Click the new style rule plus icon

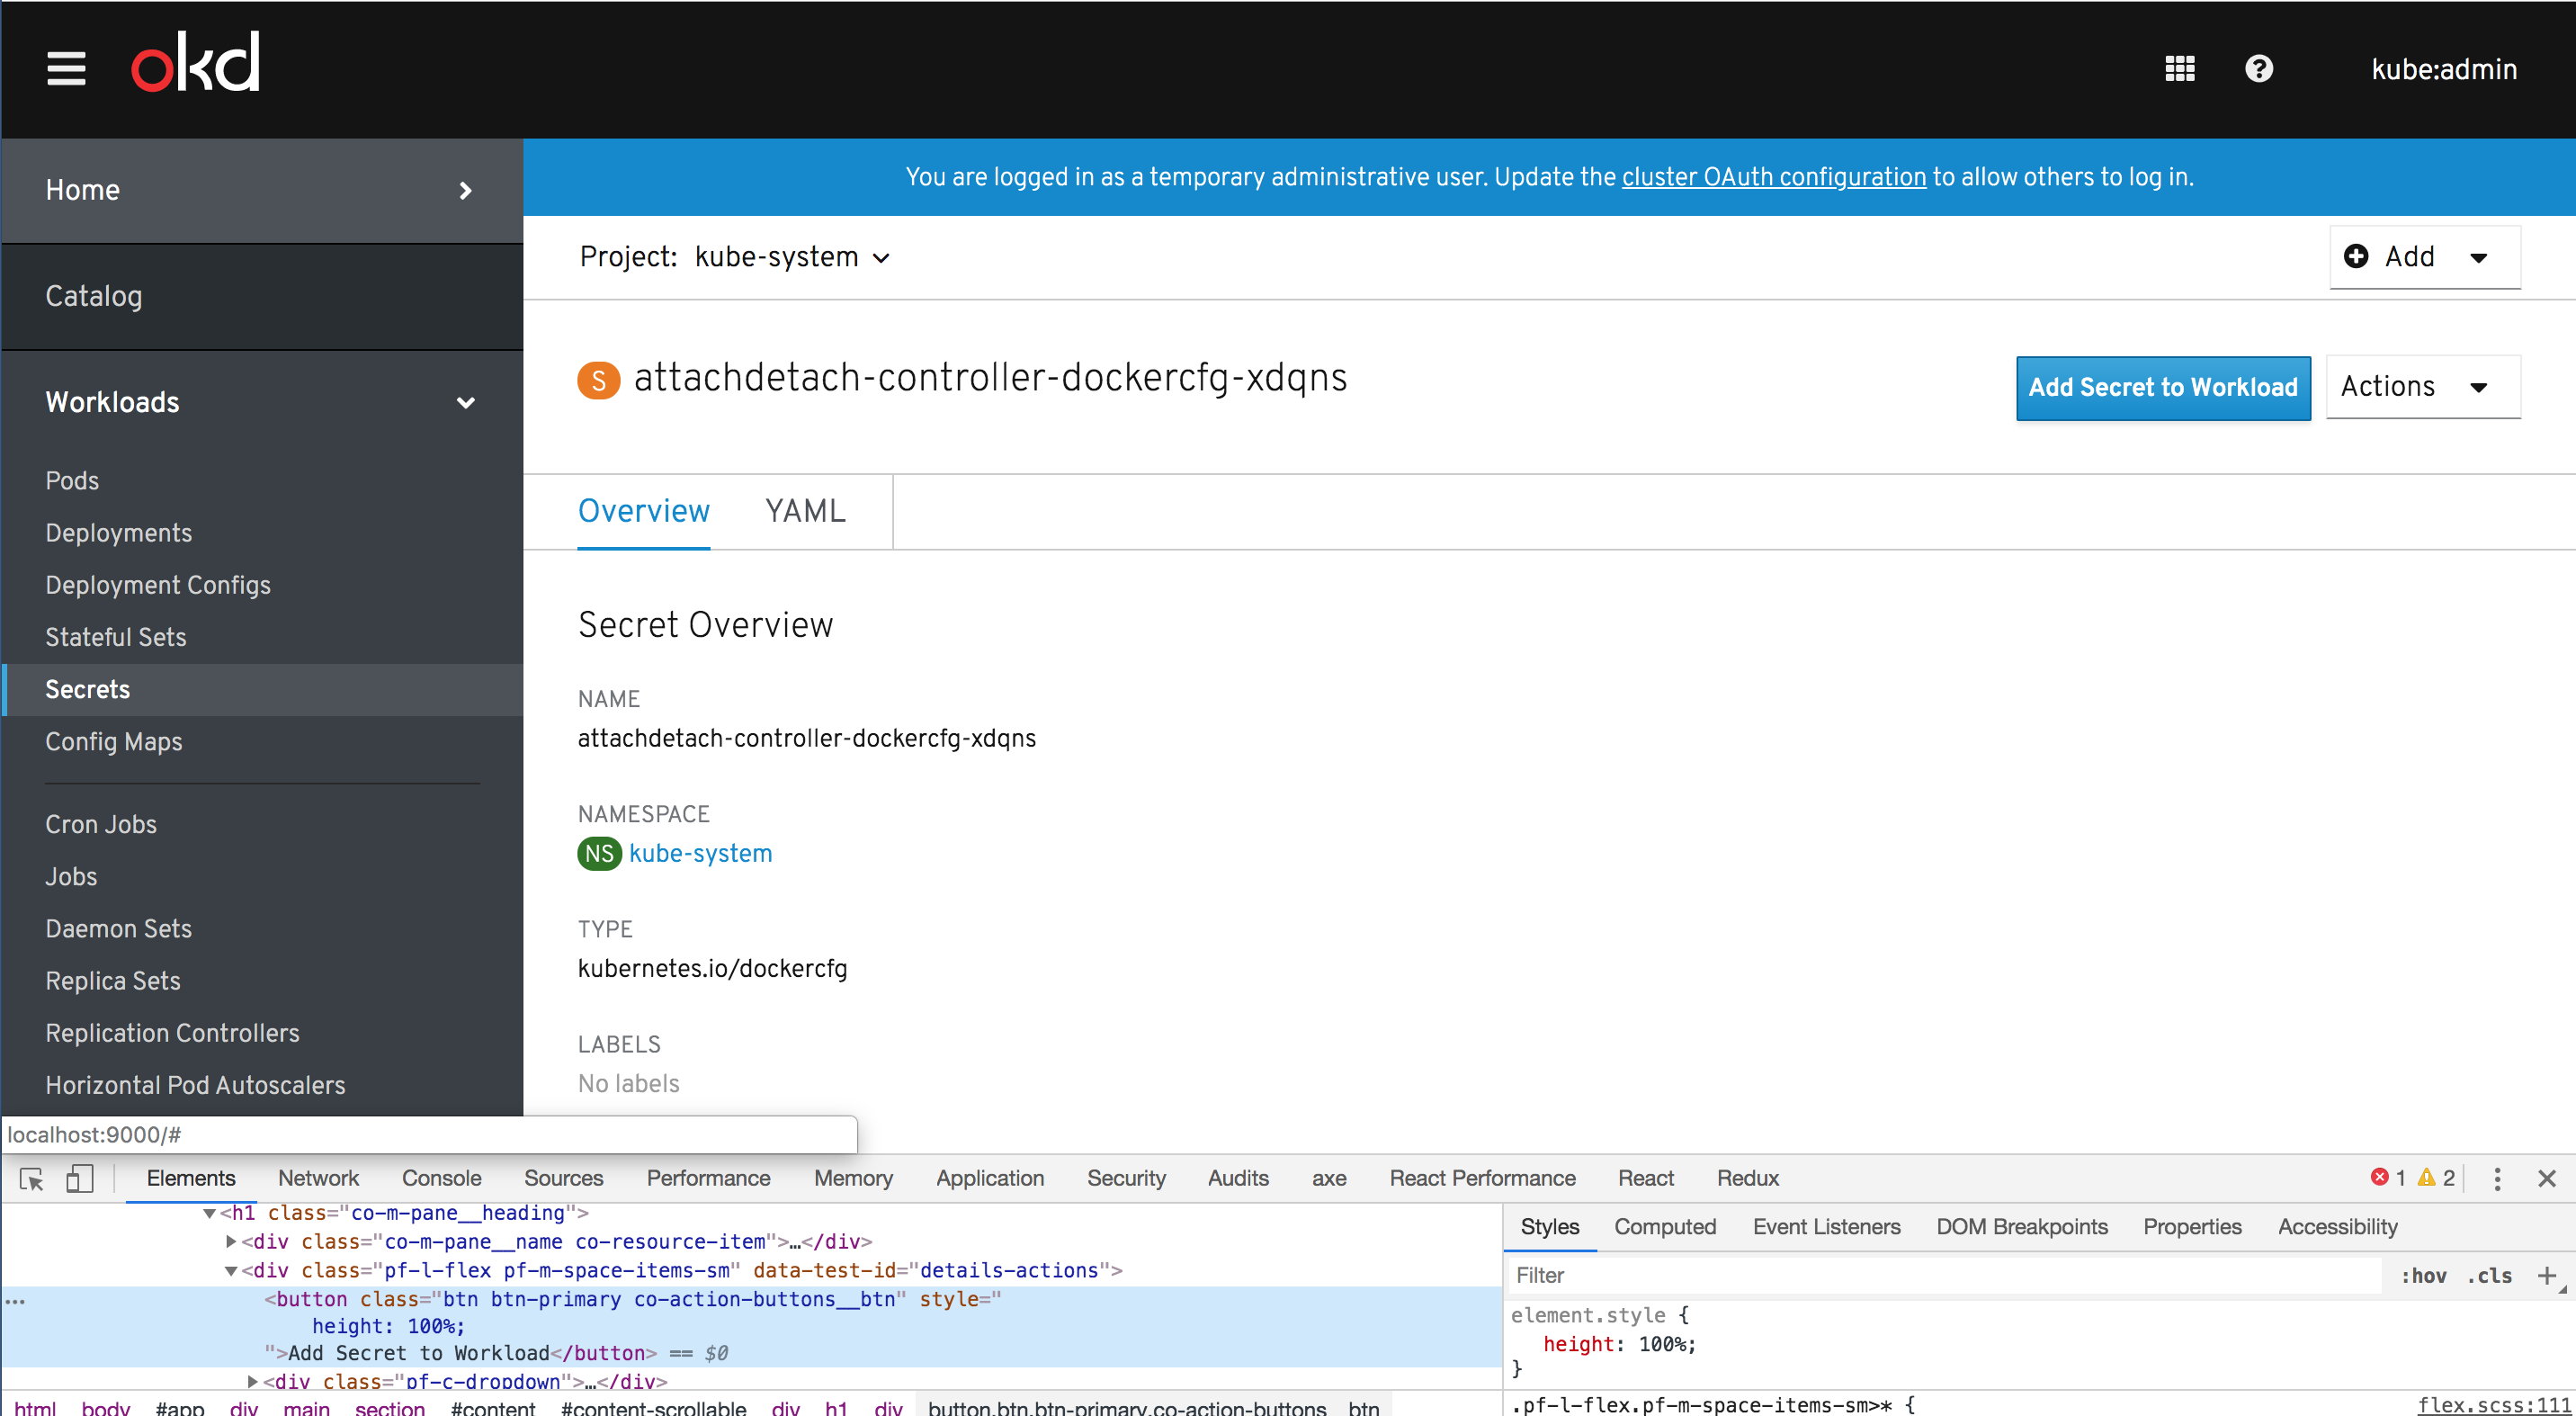[2546, 1275]
